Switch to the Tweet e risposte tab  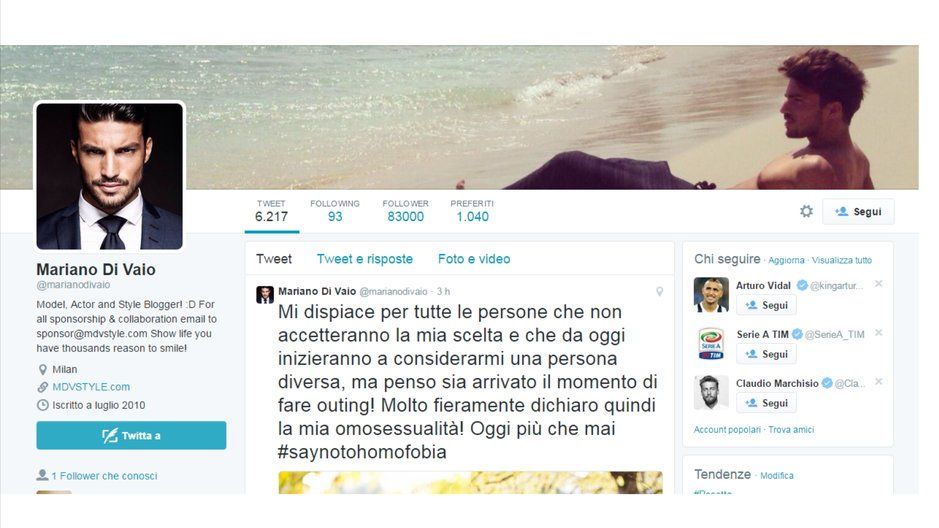[x=365, y=259]
